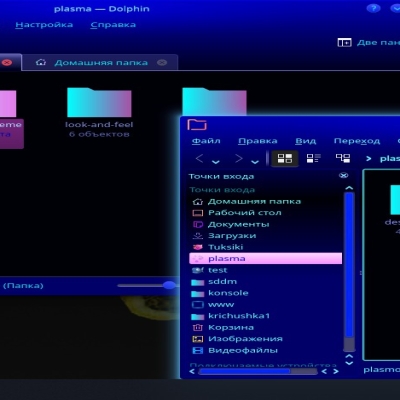400x400 pixels.
Task: Click the folder icon beside sddm
Action: click(198, 282)
